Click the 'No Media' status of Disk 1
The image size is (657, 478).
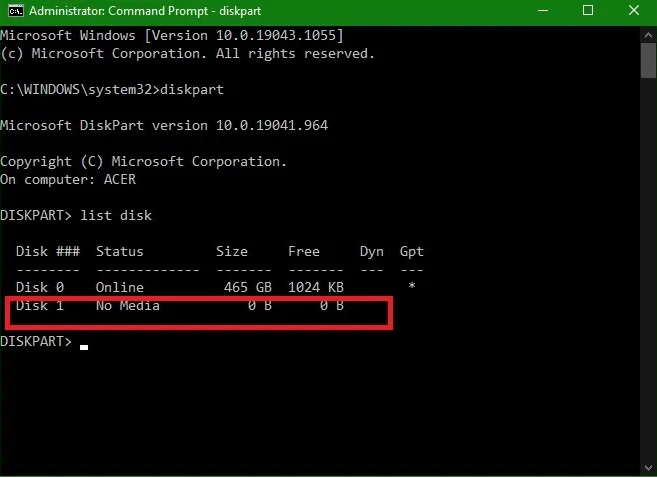[x=128, y=306]
